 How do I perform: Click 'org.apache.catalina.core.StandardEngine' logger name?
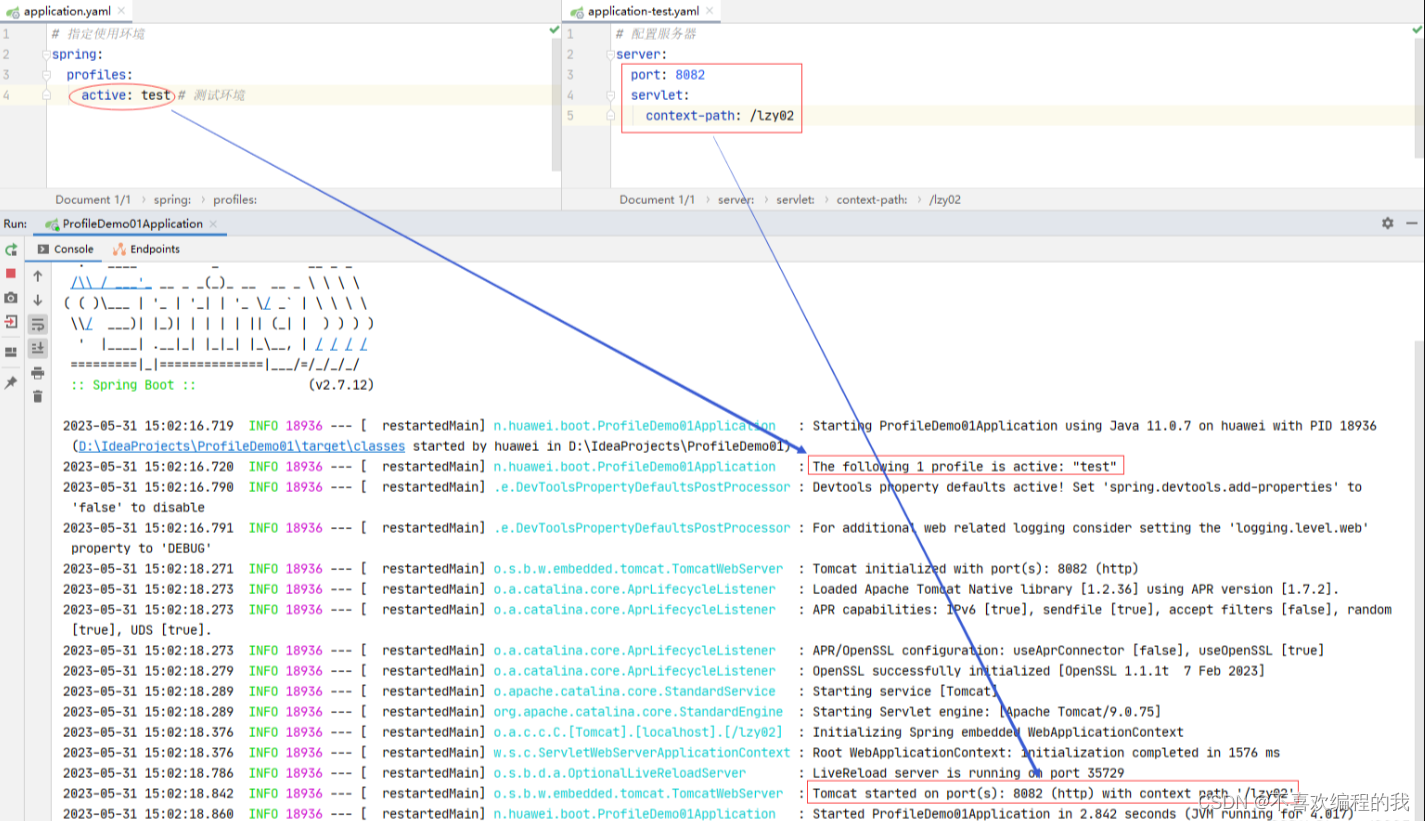tap(638, 711)
